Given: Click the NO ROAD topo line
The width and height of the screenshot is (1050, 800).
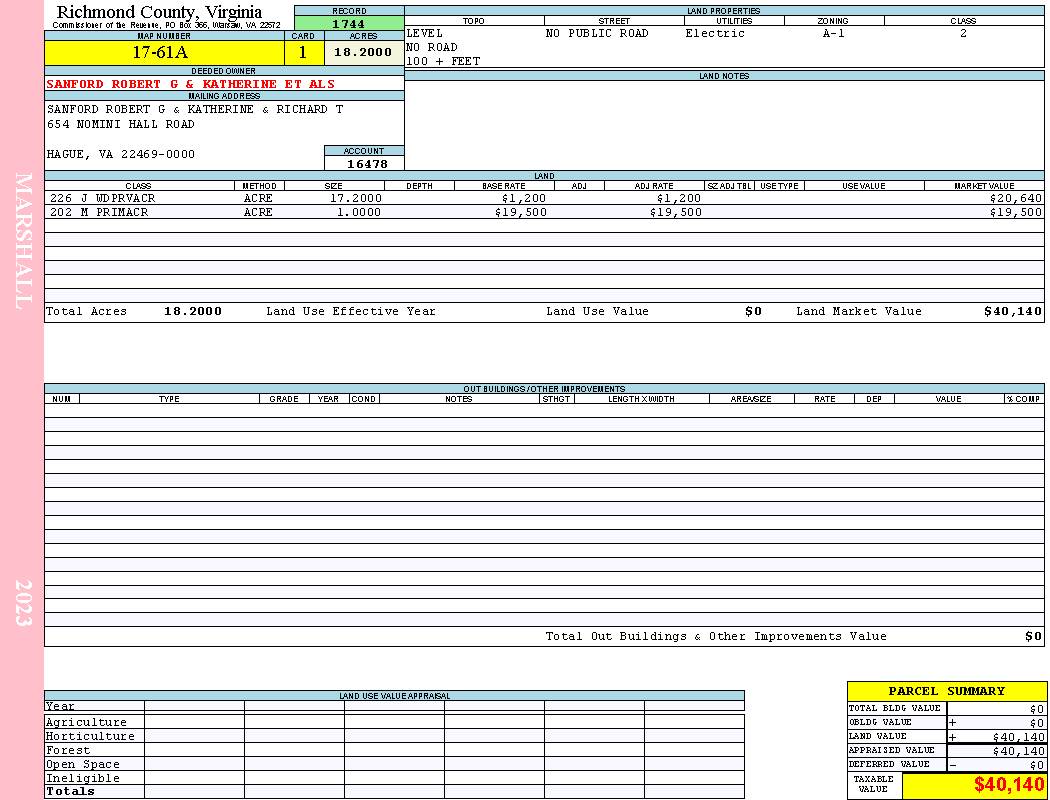Looking at the screenshot, I should pos(432,48).
